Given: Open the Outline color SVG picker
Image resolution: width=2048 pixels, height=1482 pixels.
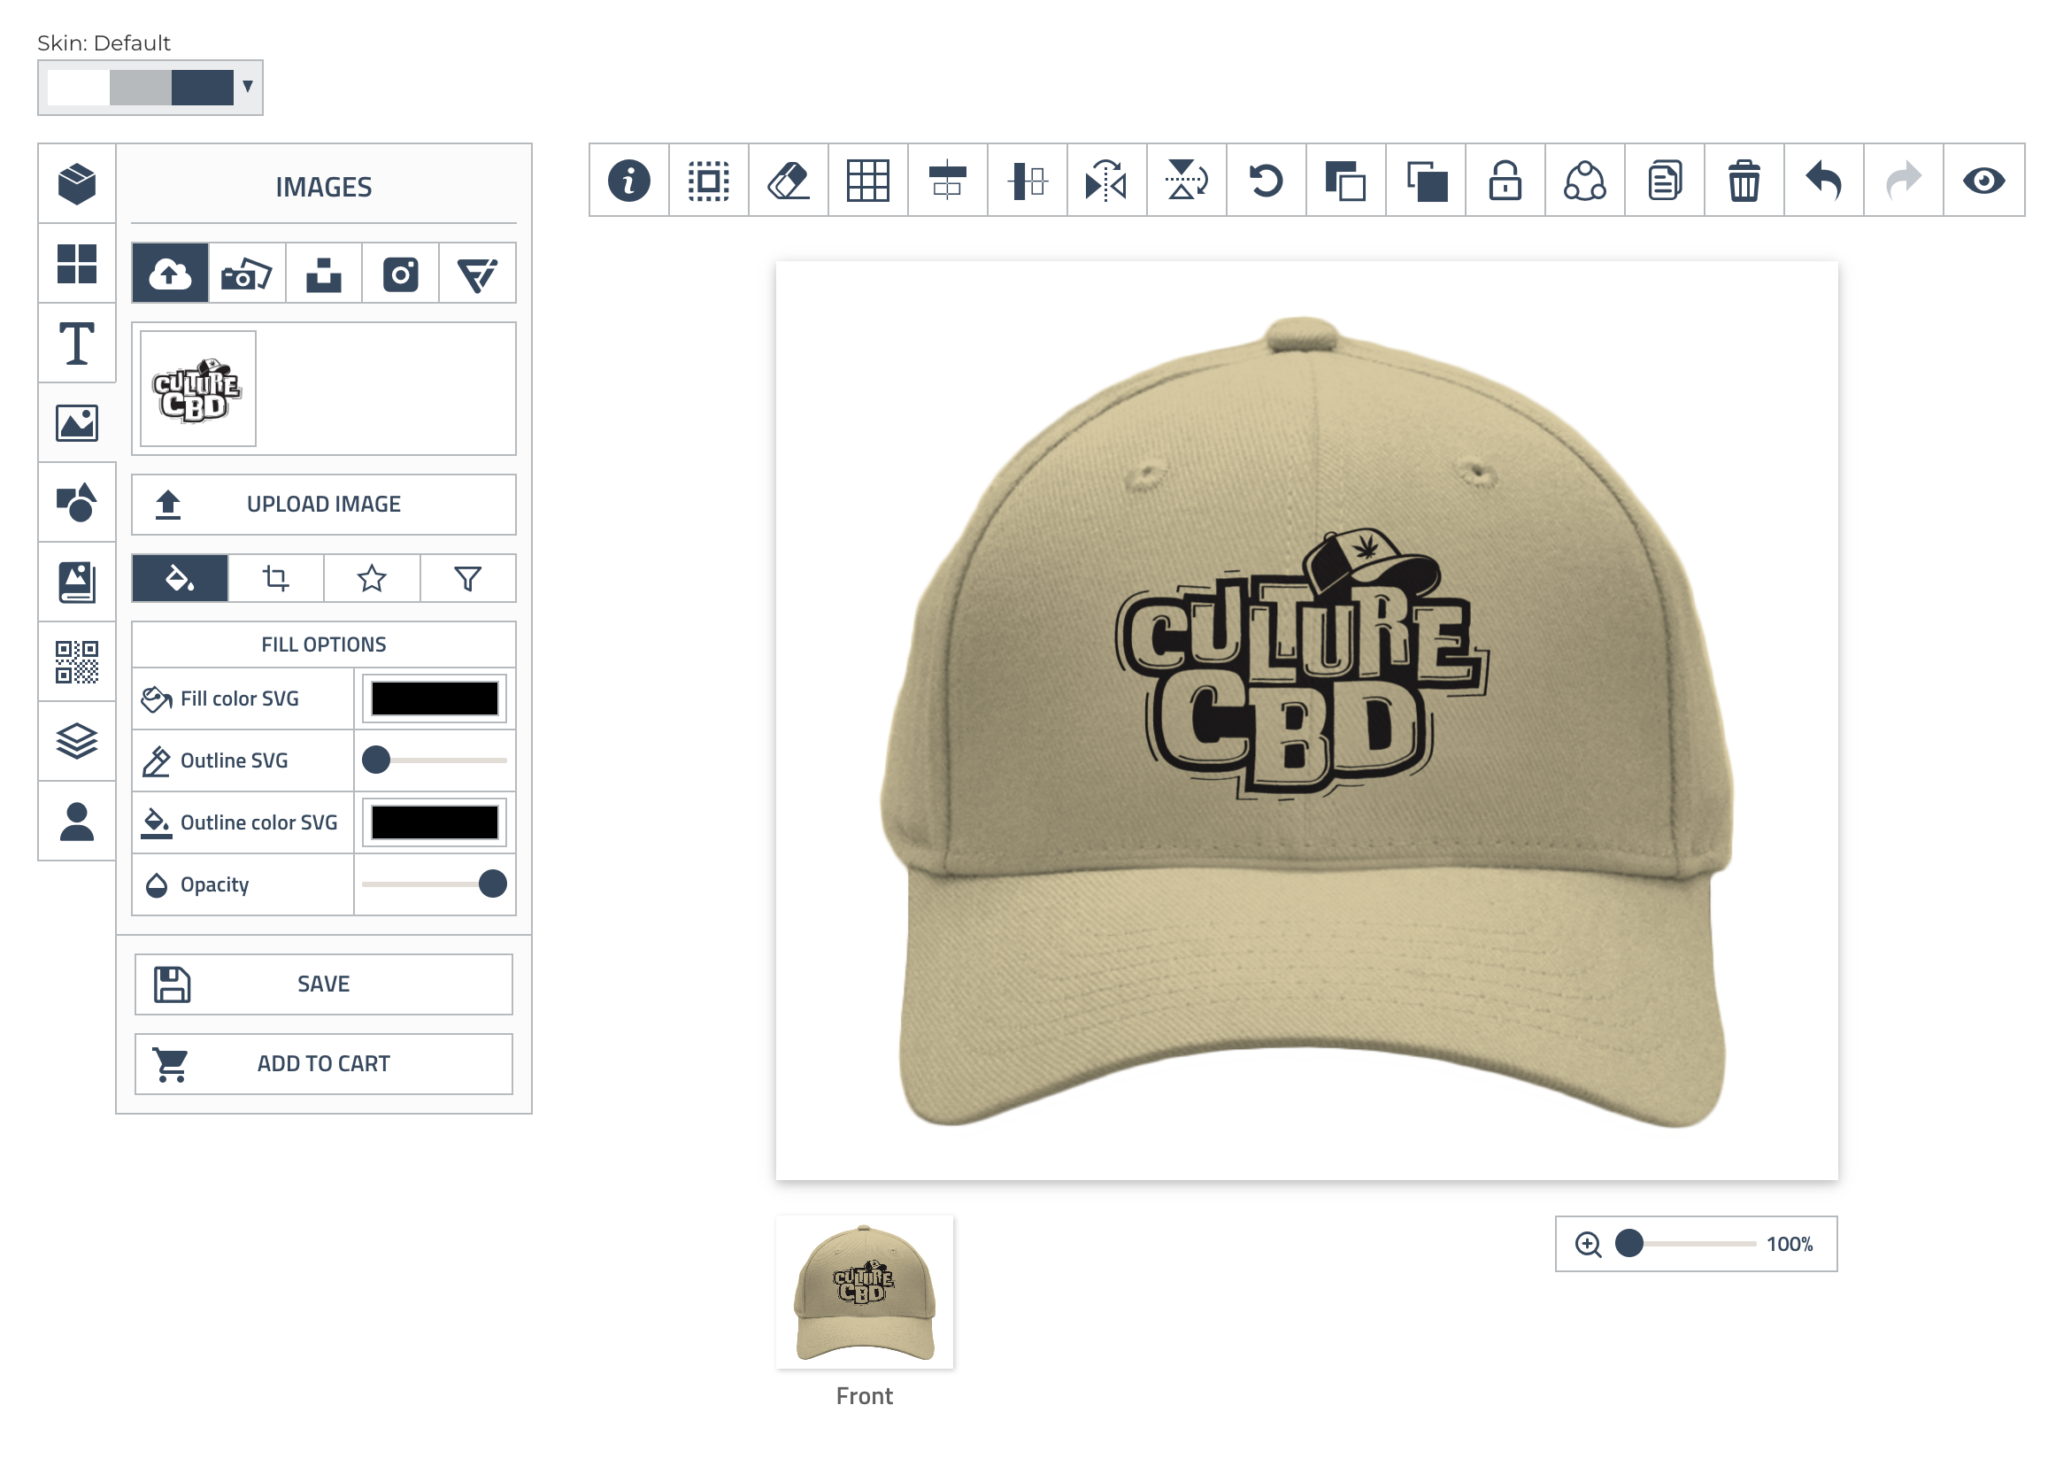Looking at the screenshot, I should [434, 823].
